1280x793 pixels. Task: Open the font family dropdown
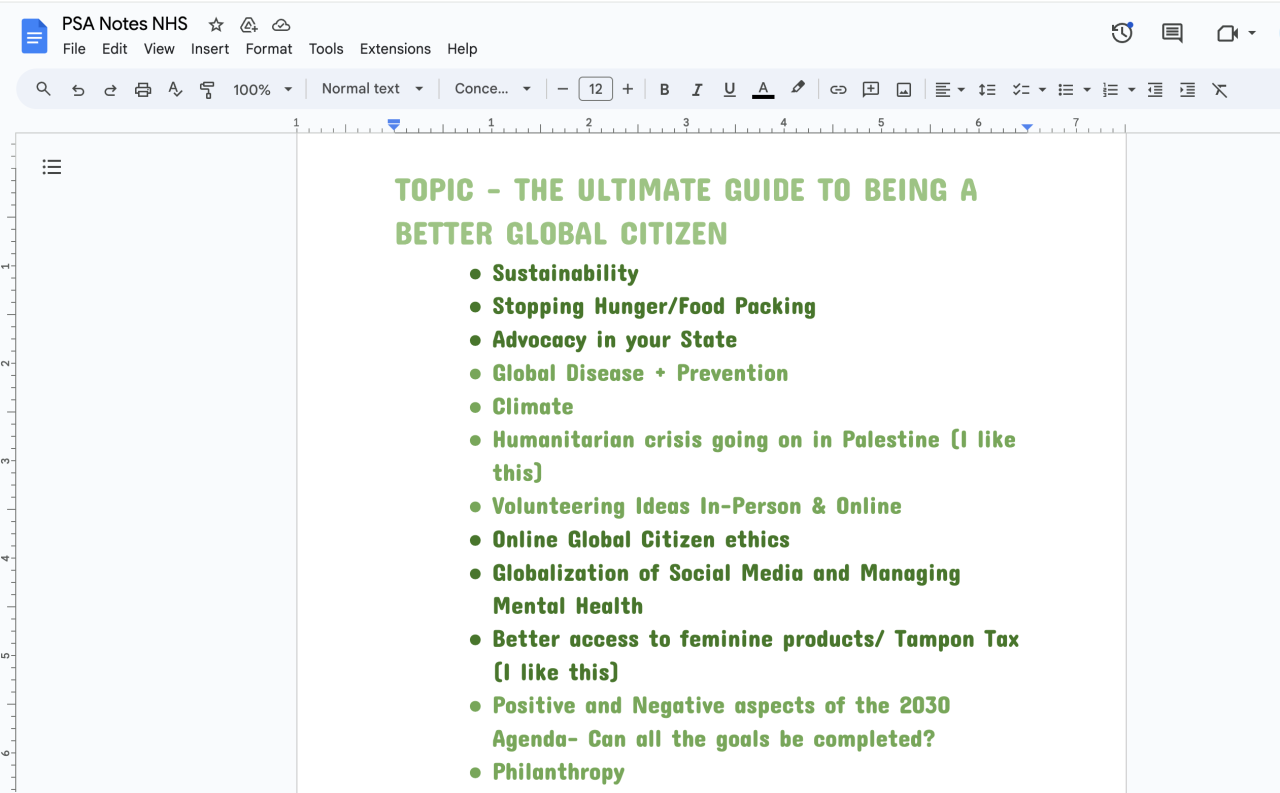[x=492, y=89]
